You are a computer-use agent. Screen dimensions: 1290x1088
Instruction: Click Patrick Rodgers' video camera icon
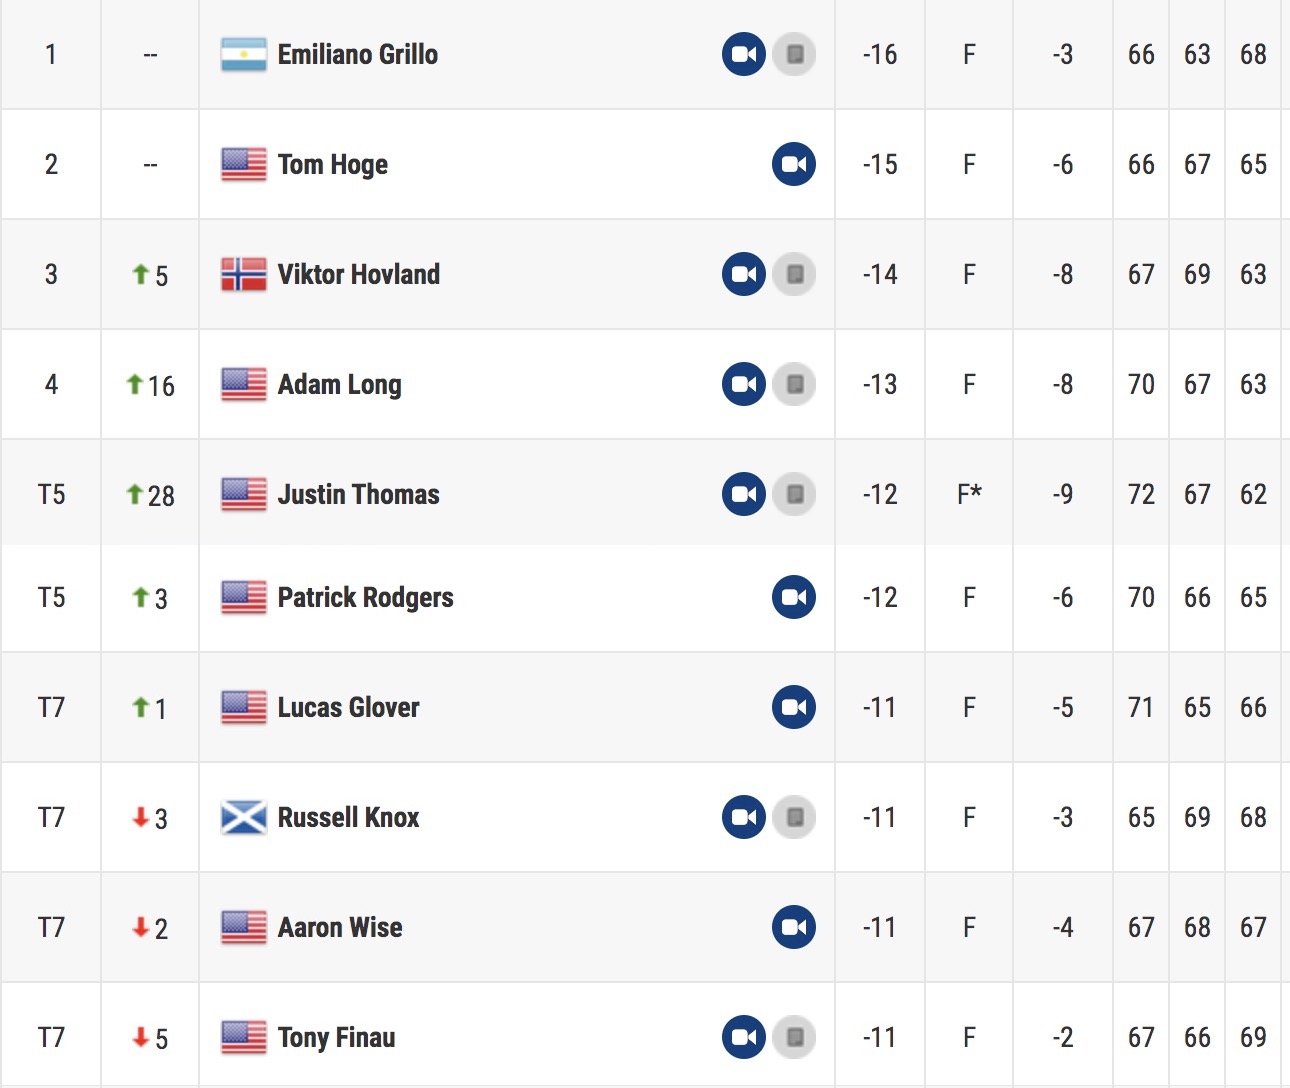[794, 597]
